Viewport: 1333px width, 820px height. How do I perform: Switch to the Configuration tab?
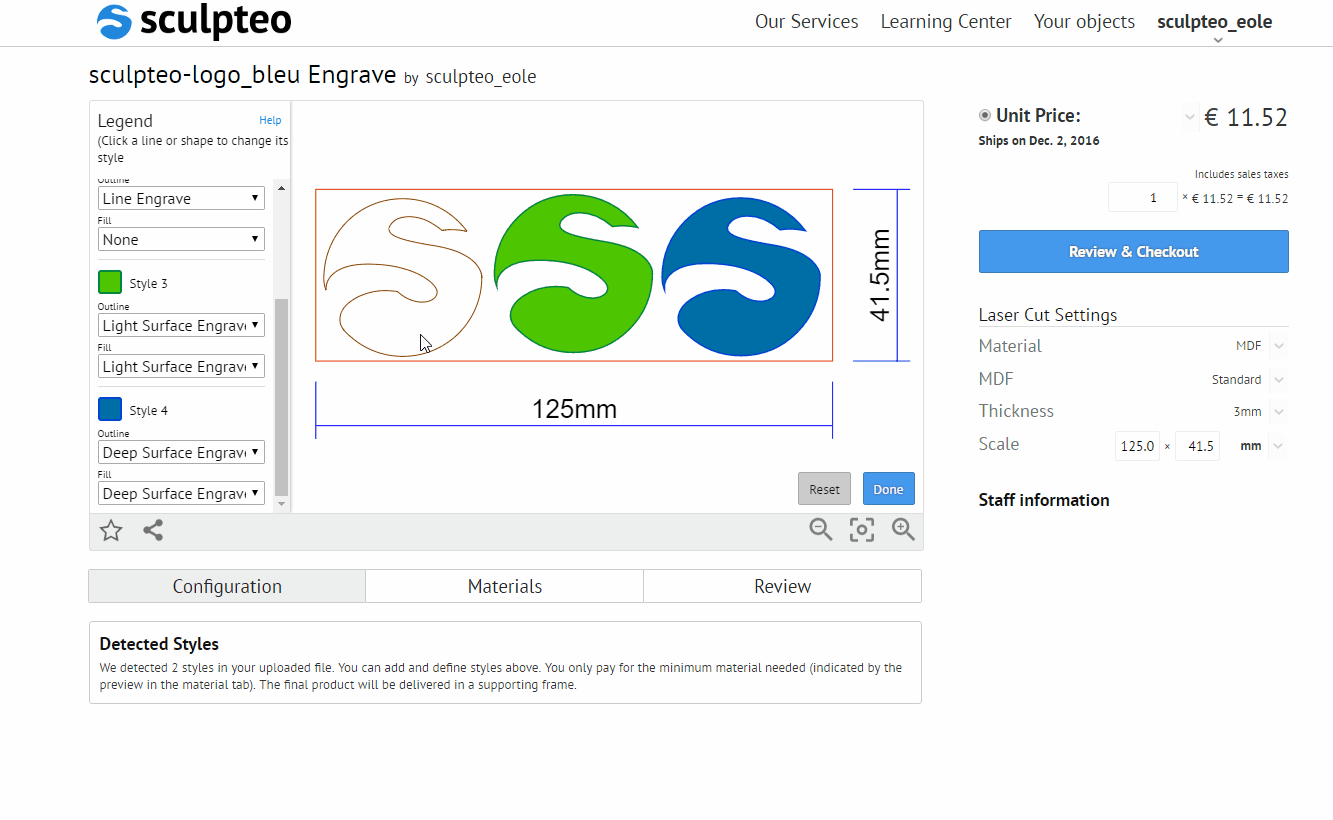pos(227,586)
